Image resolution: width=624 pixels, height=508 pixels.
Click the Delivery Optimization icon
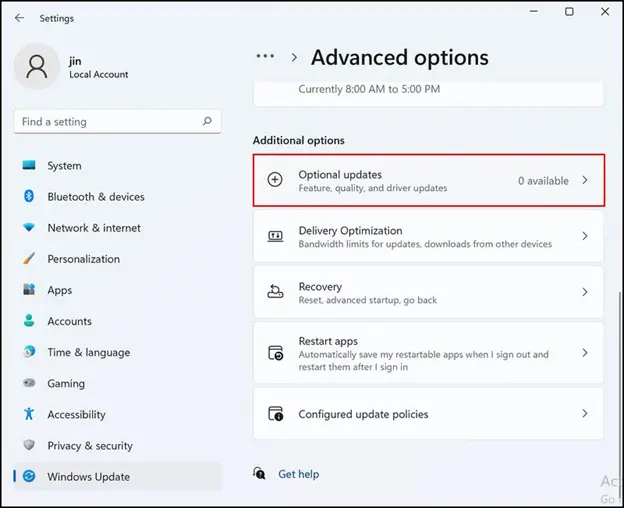coord(275,236)
